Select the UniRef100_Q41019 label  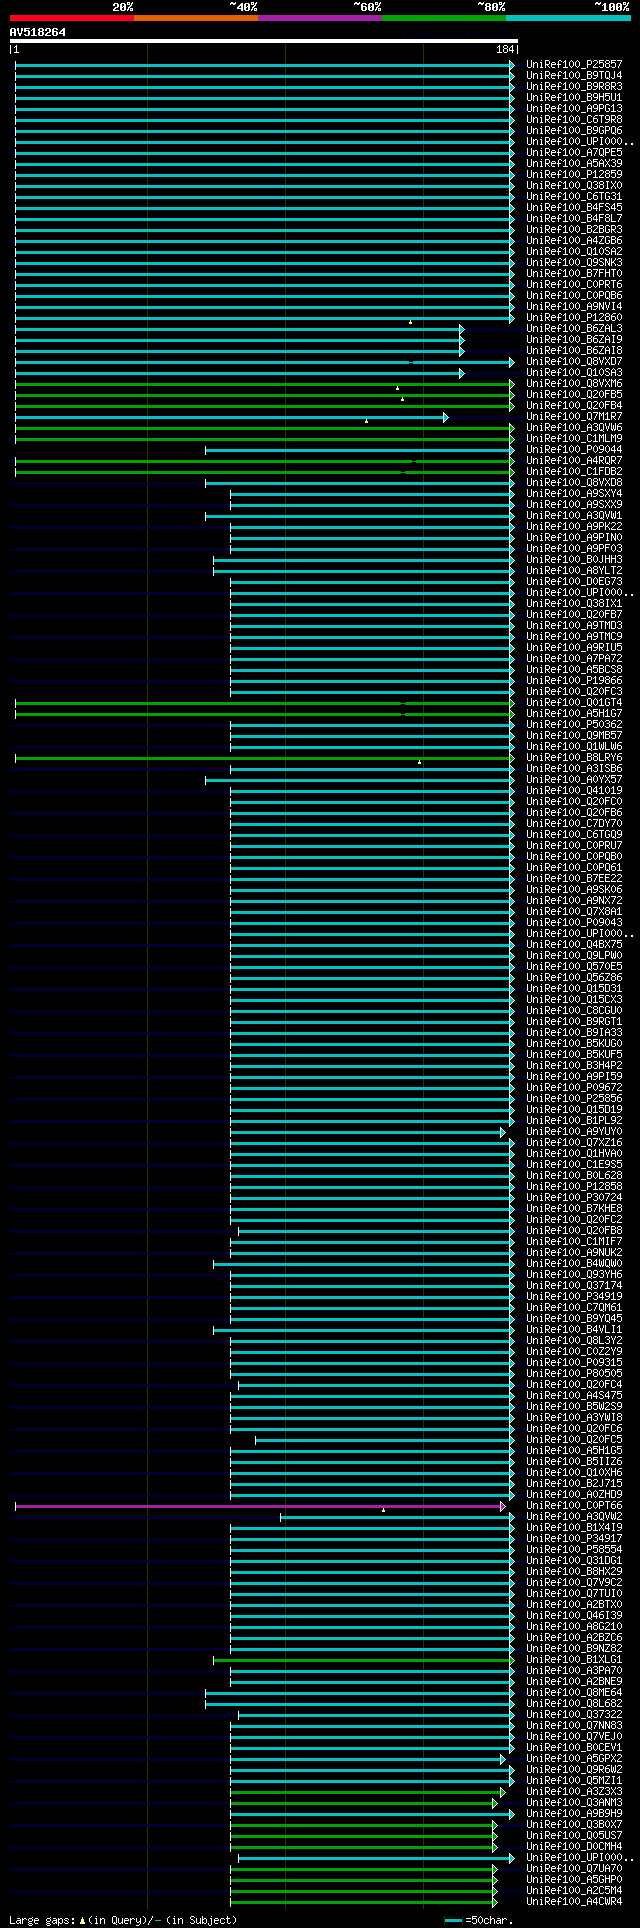coord(574,791)
